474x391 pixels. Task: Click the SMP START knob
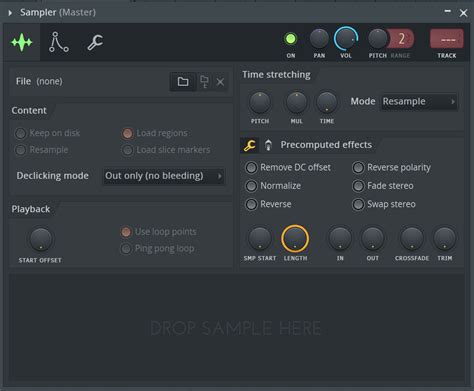260,239
